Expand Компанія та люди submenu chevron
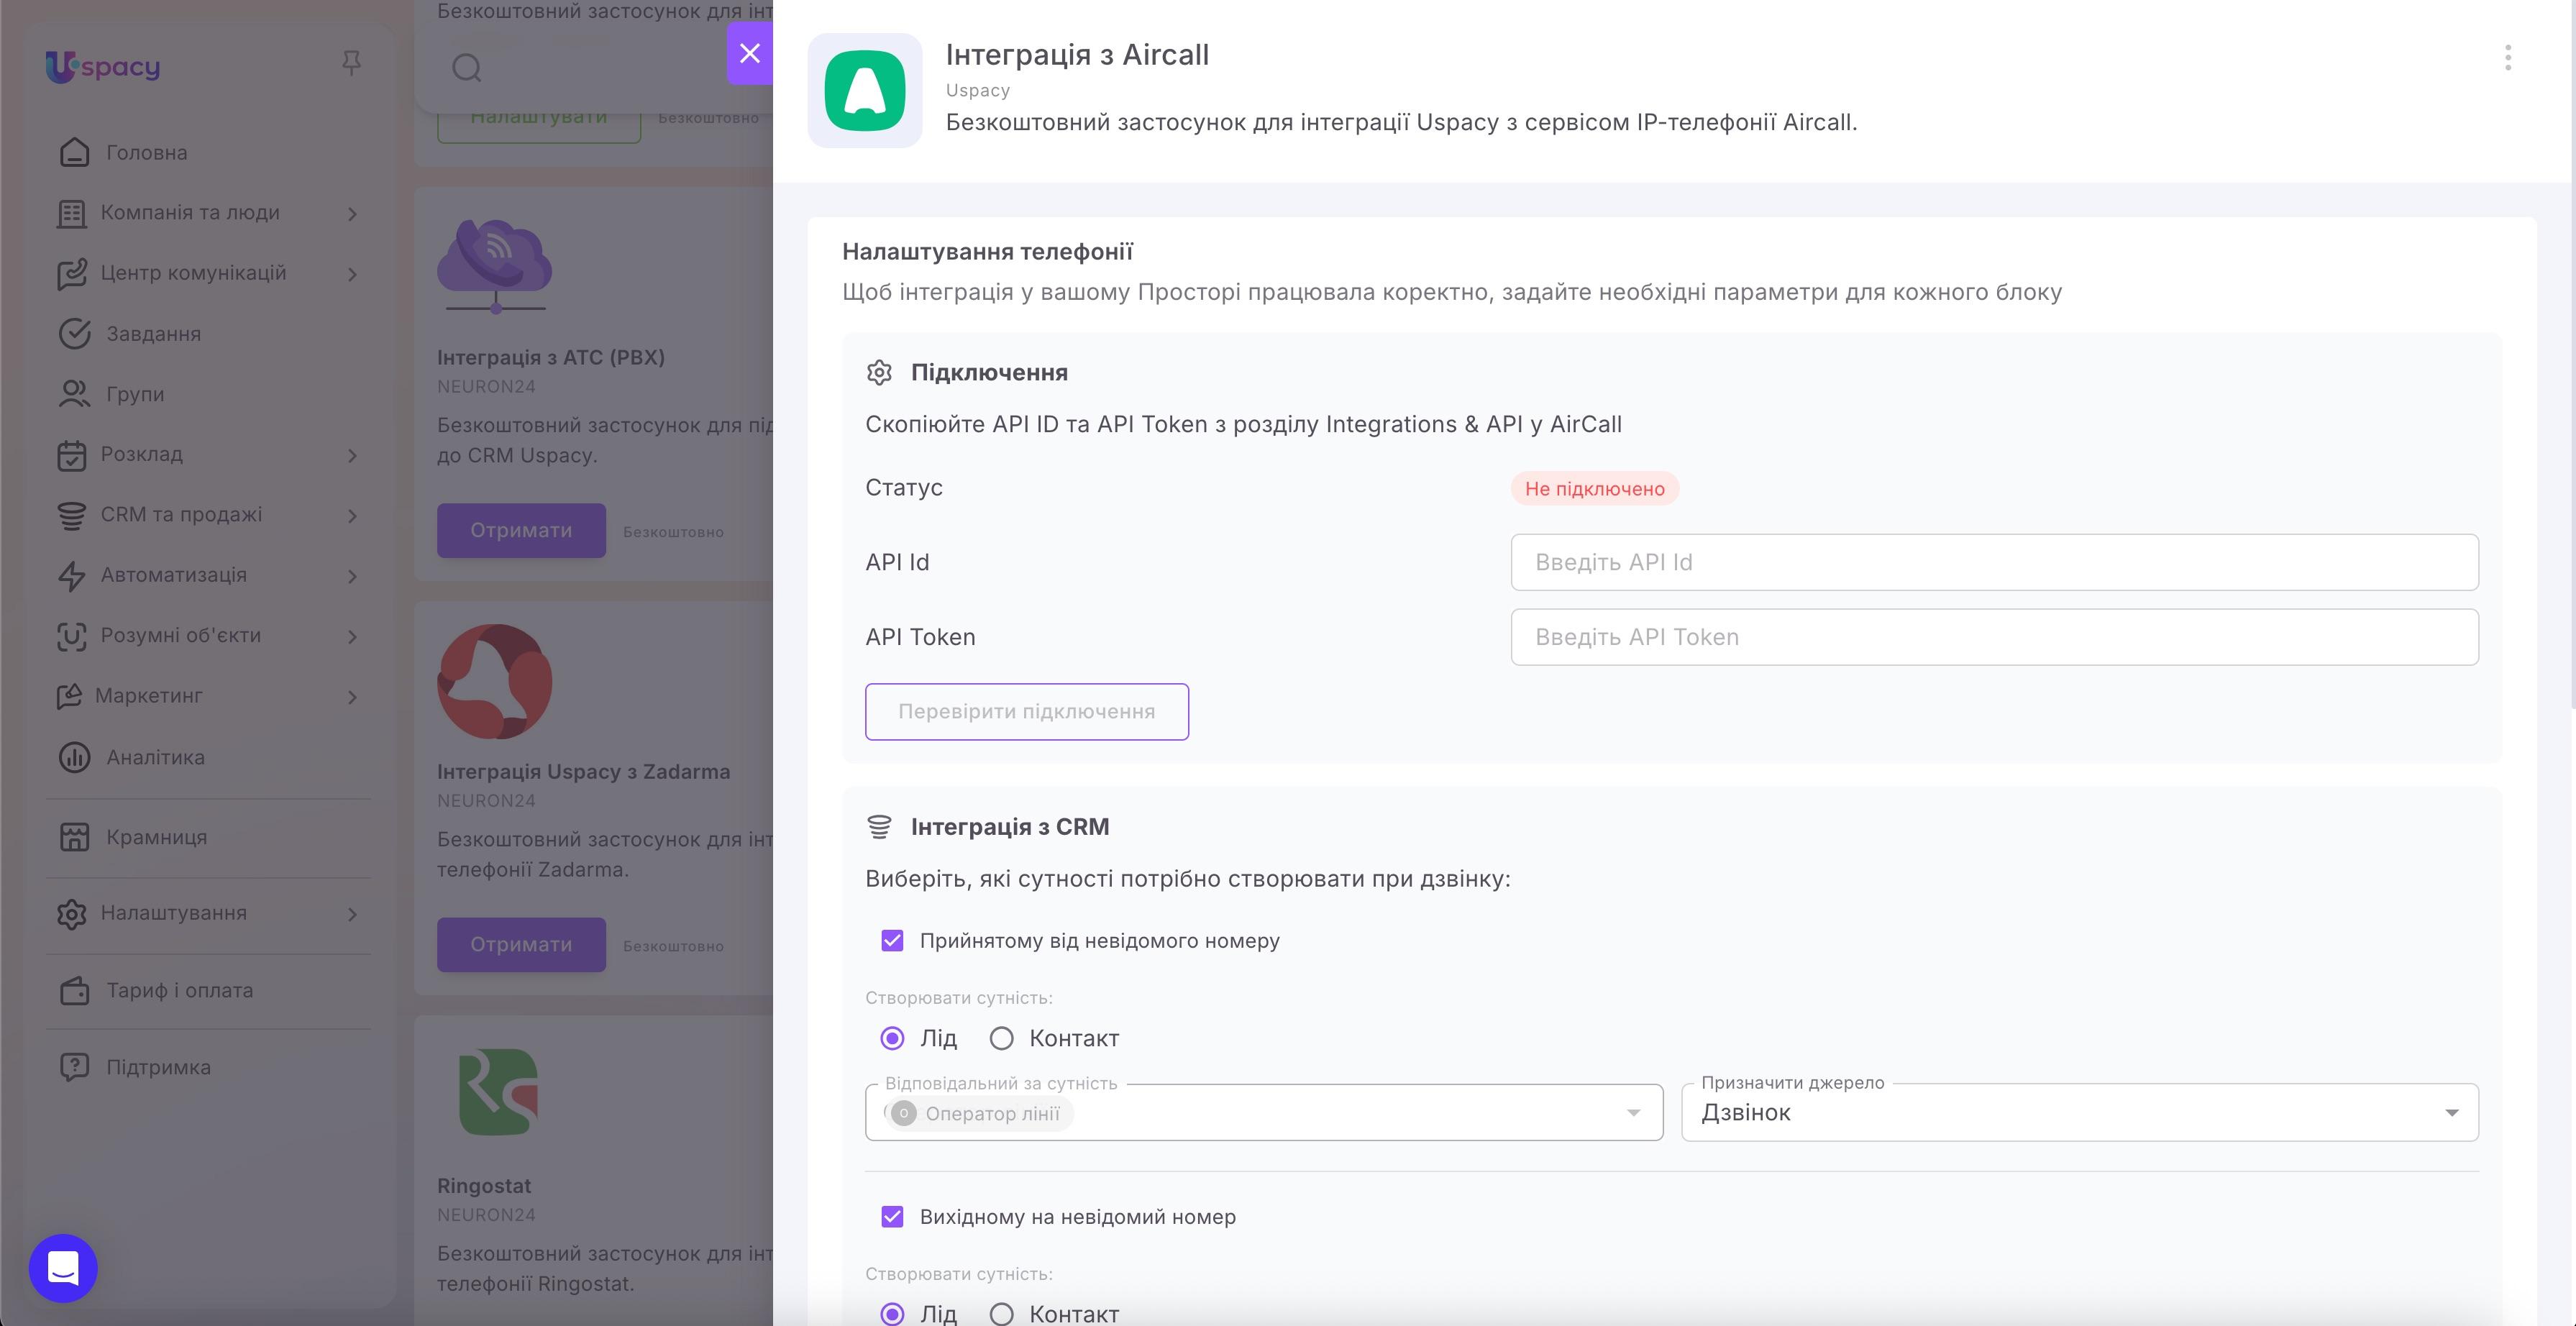This screenshot has width=2576, height=1326. pos(352,214)
